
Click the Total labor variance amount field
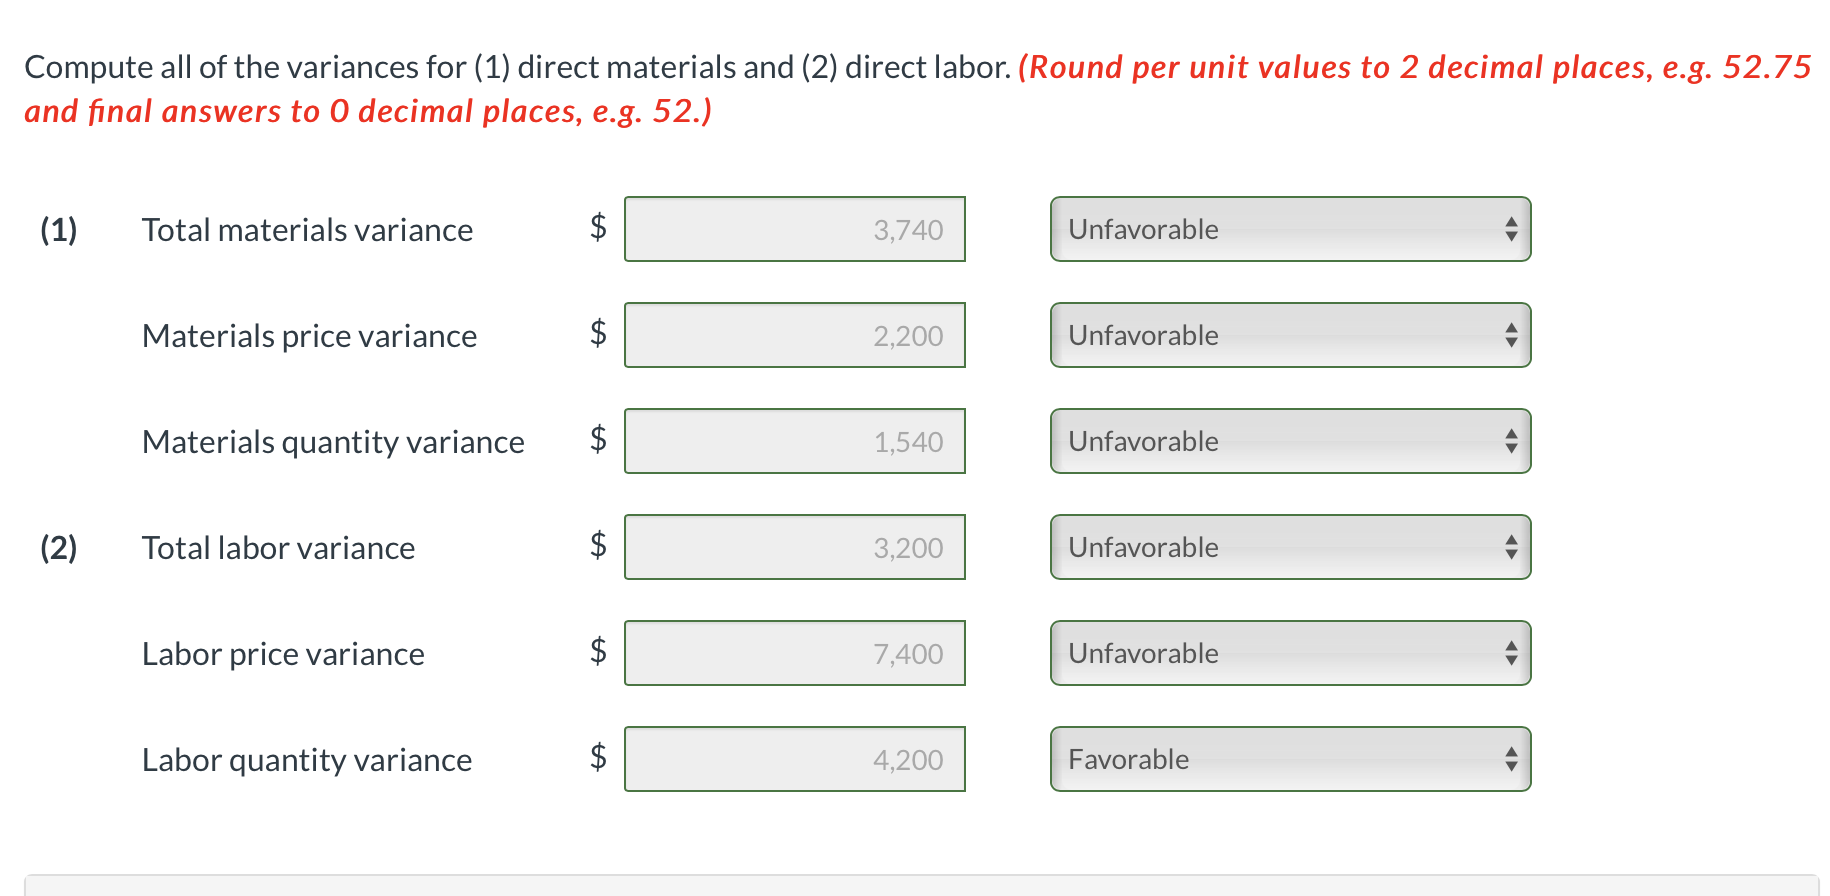(x=795, y=547)
